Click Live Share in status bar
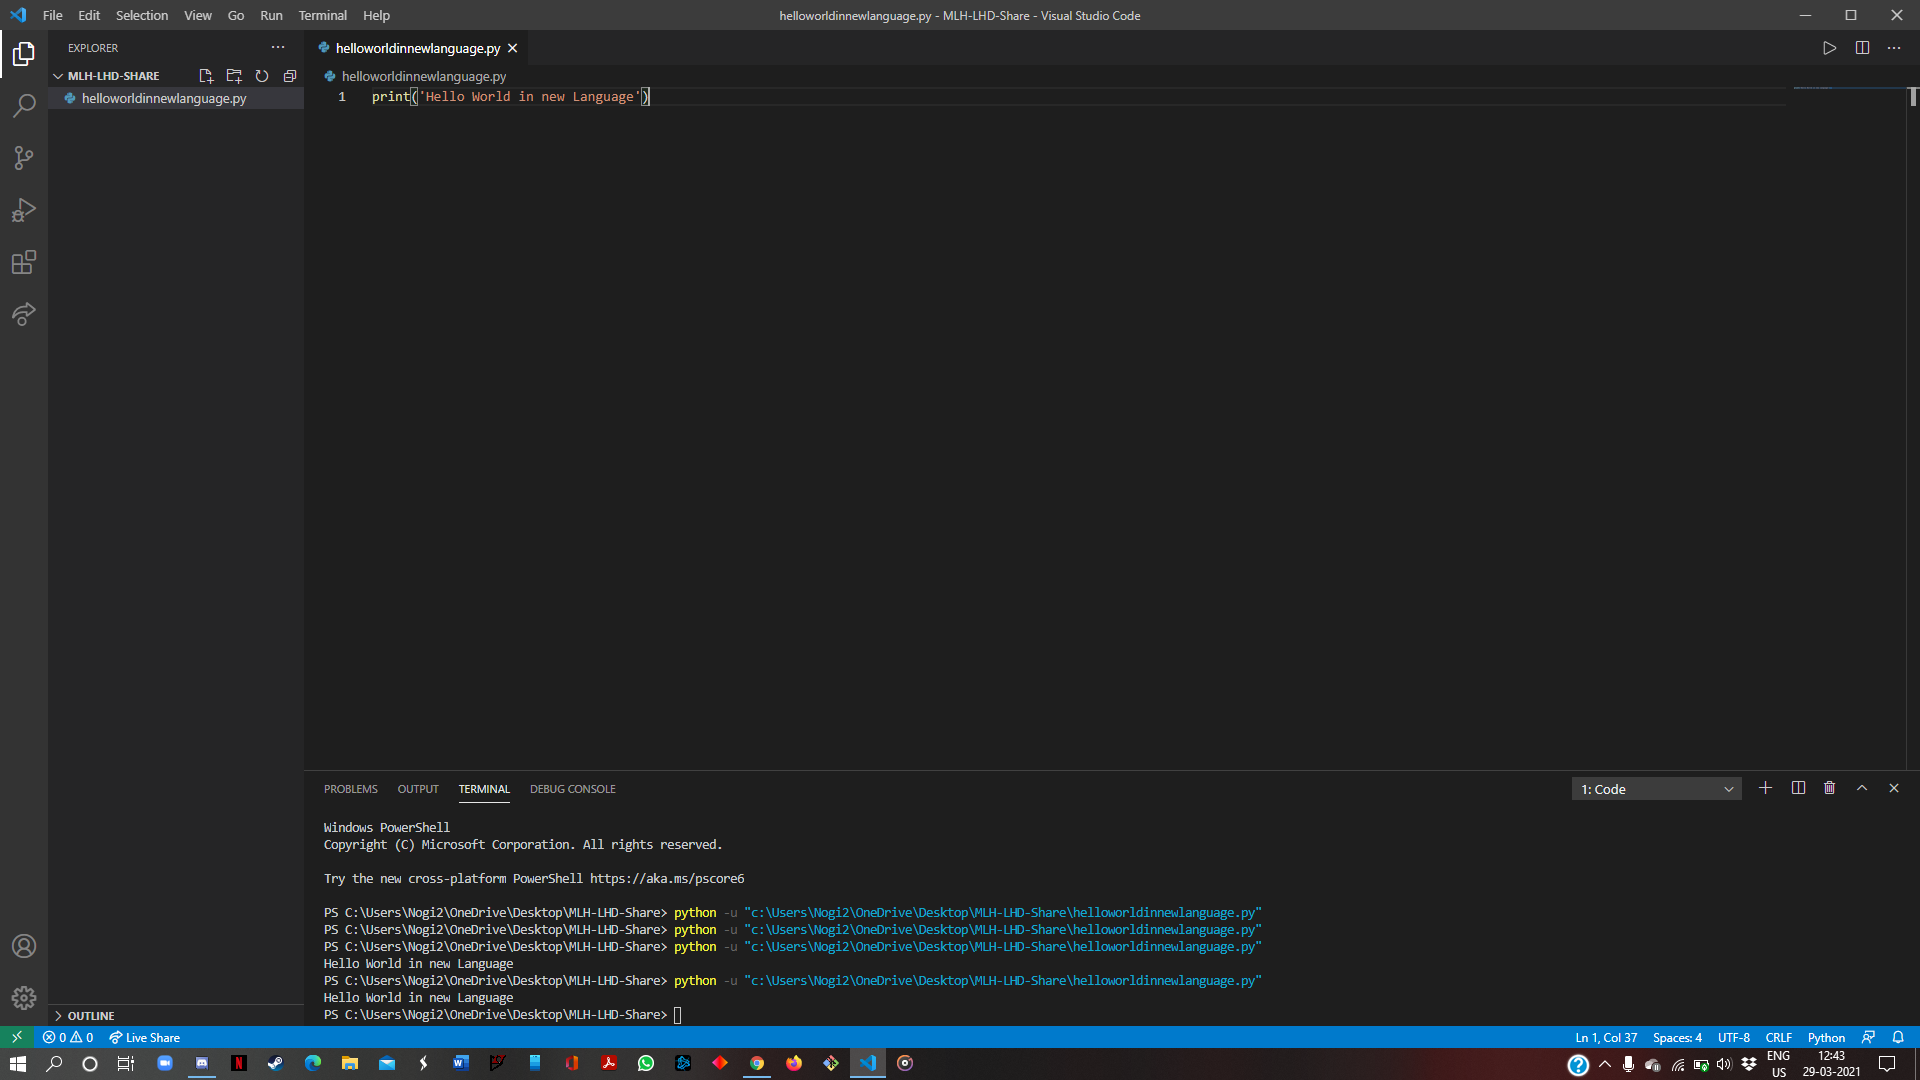 click(145, 1037)
